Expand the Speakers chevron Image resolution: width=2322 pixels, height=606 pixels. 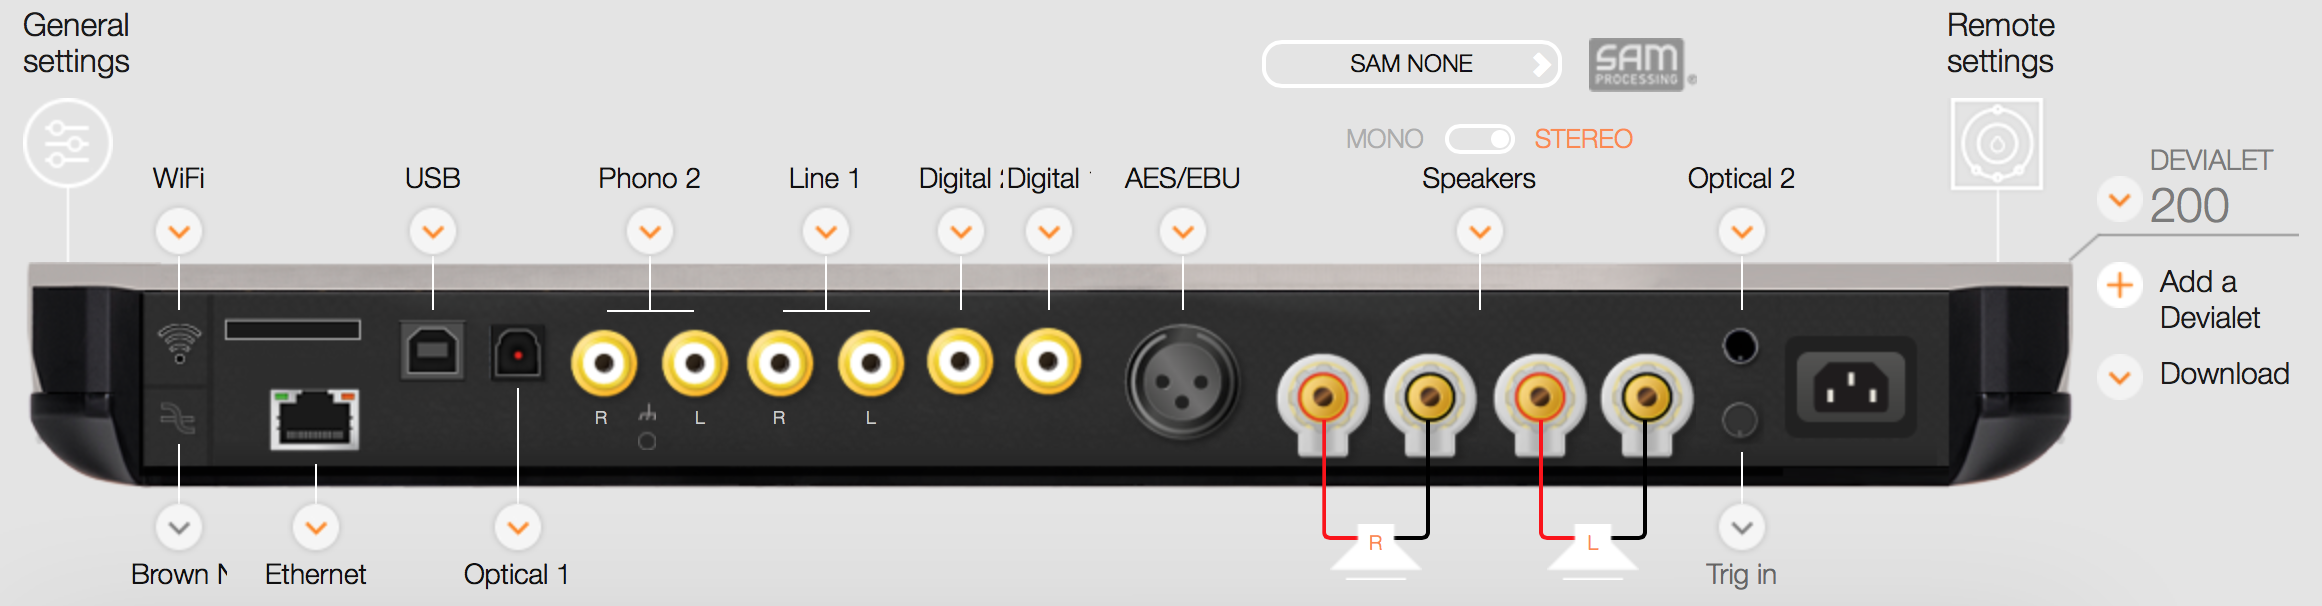coord(1480,232)
